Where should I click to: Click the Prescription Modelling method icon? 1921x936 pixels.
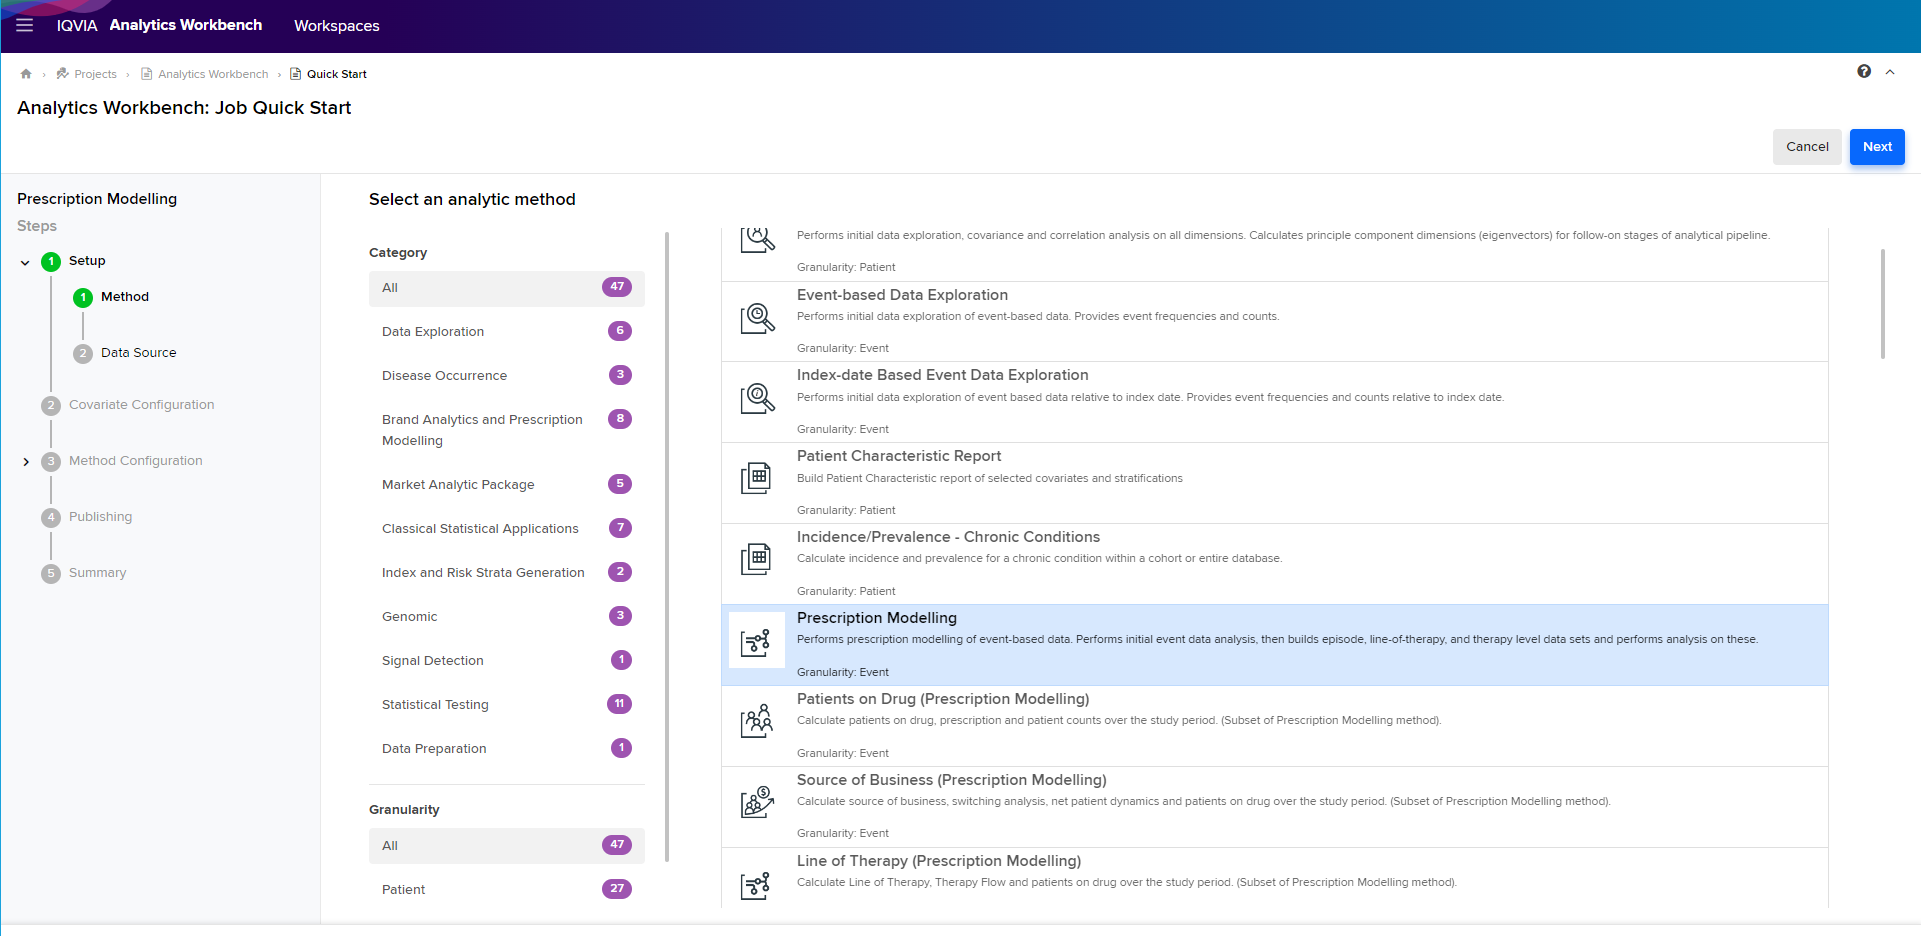pyautogui.click(x=757, y=641)
